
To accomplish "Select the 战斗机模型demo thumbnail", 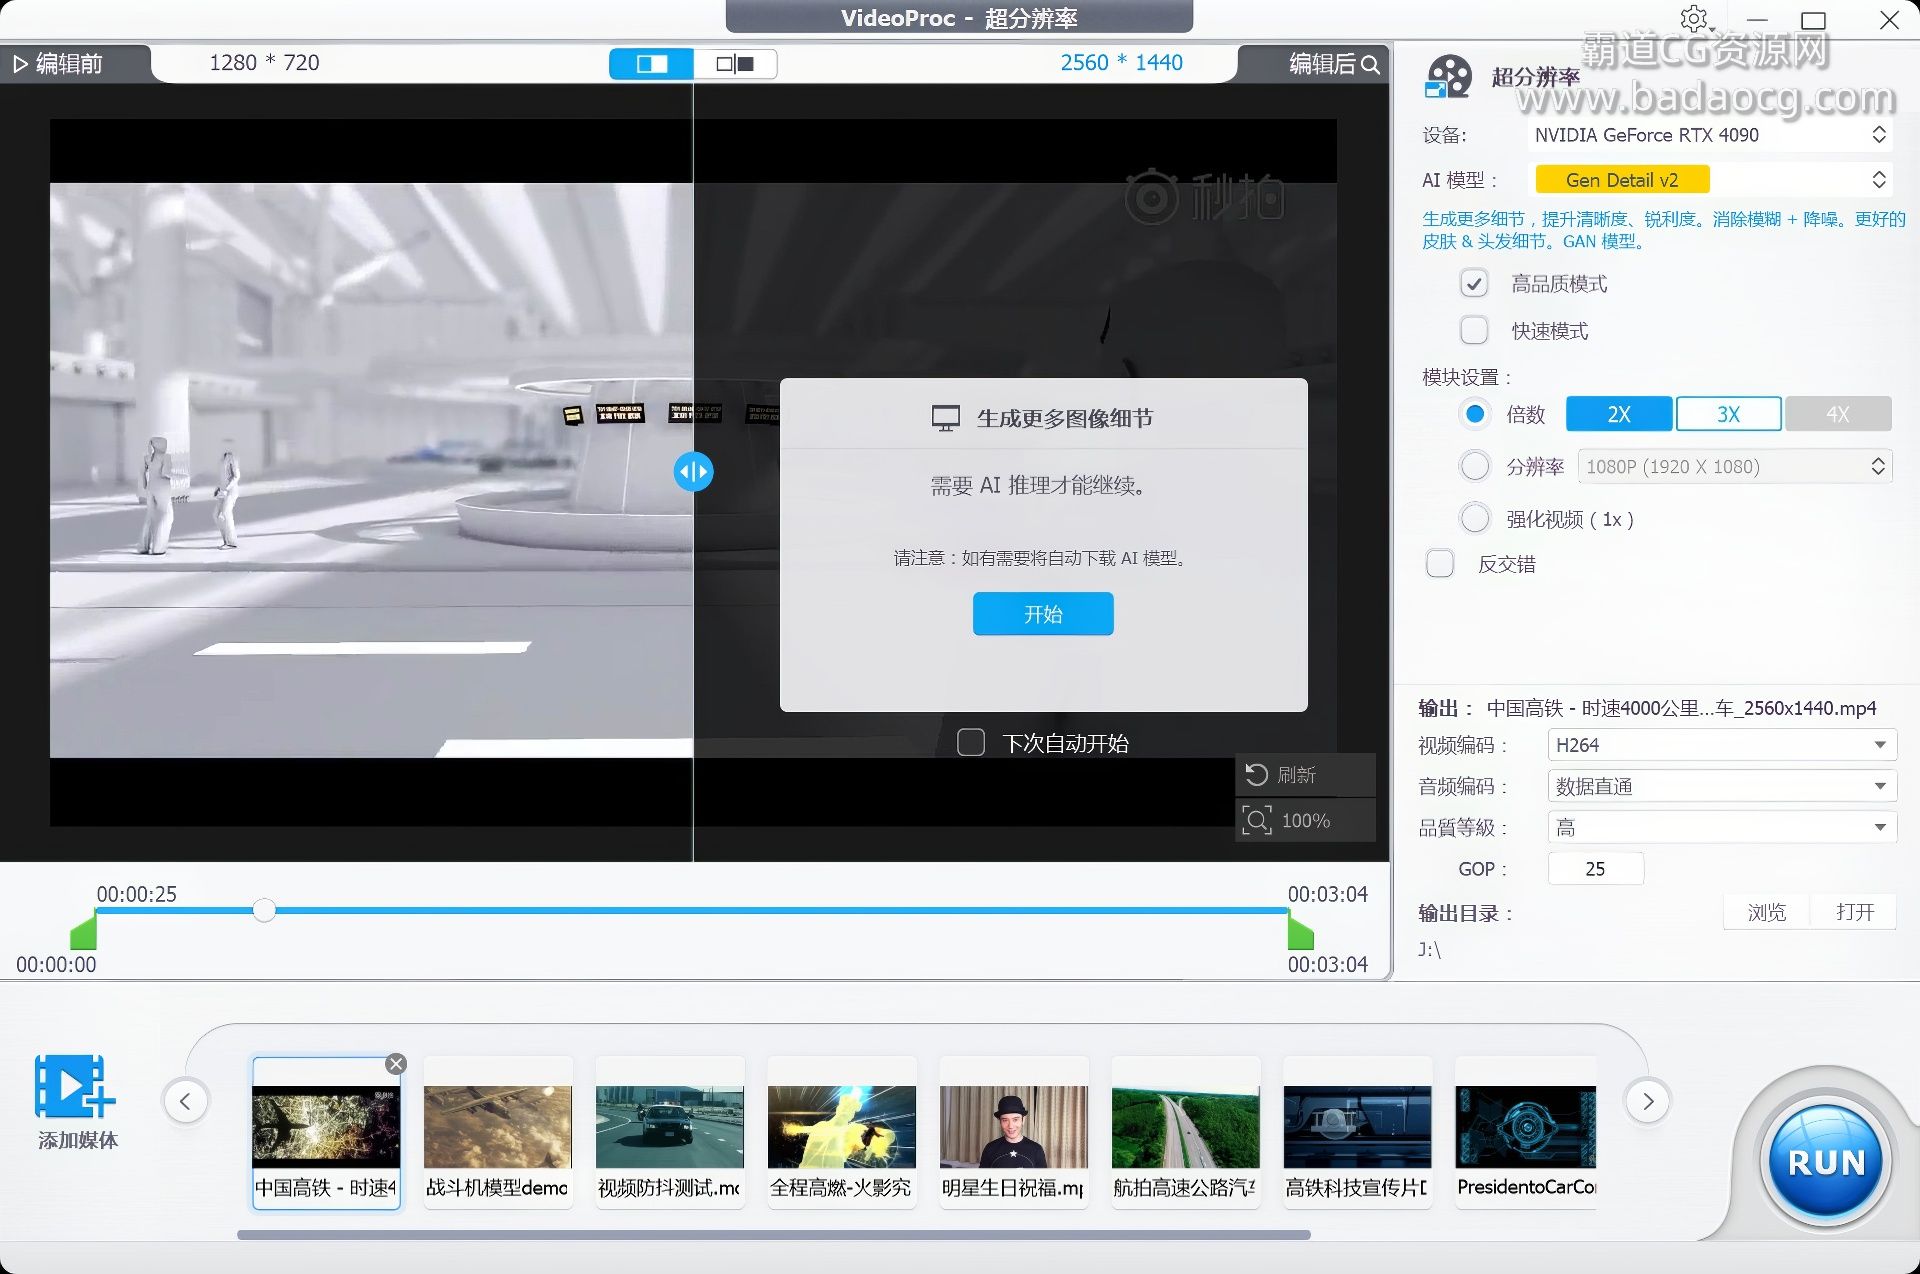I will [x=498, y=1132].
